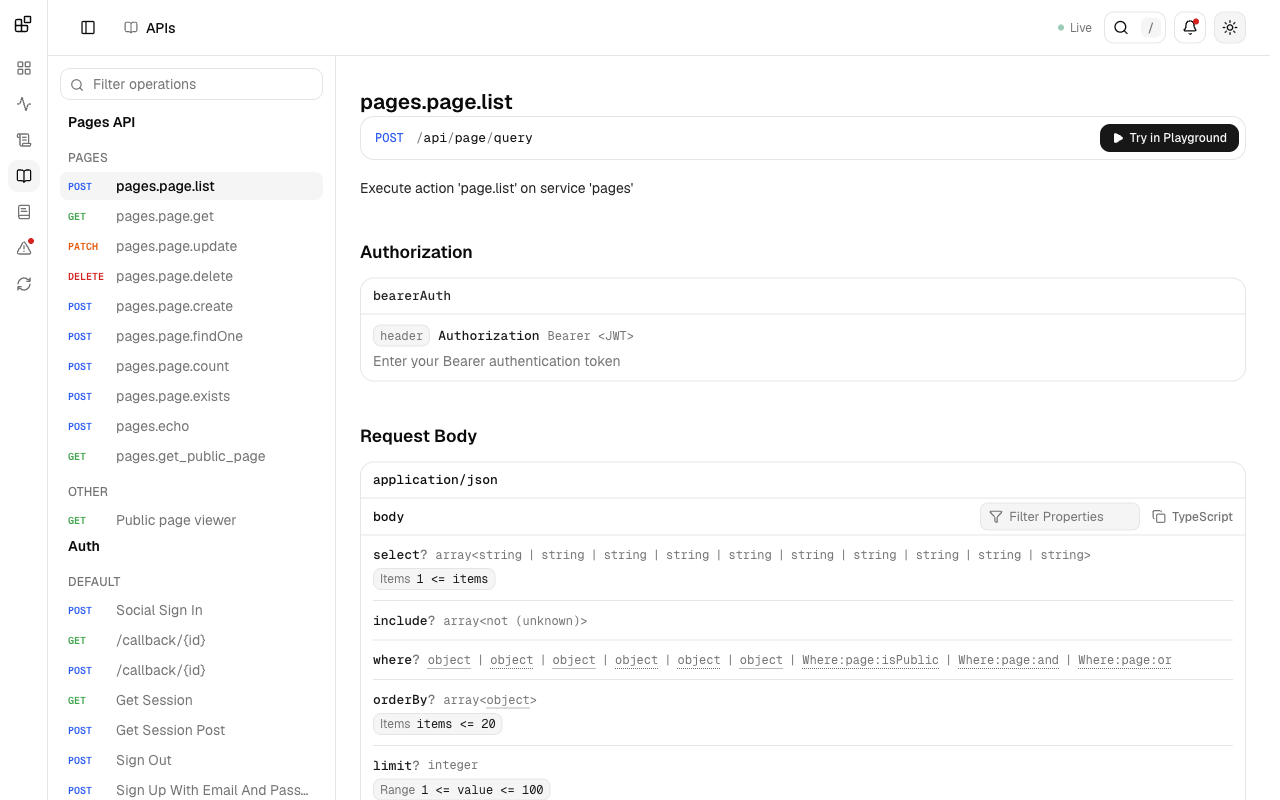Open the notifications bell
1280x800 pixels.
pos(1190,28)
